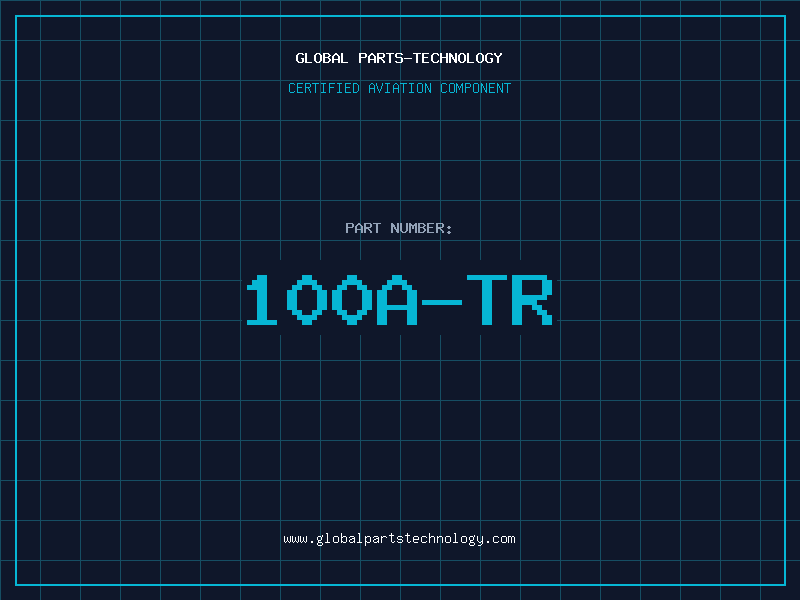This screenshot has width=800, height=600.
Task: Select the CERTIFIED AVIATION COMPONENT subtitle
Action: coord(399,88)
